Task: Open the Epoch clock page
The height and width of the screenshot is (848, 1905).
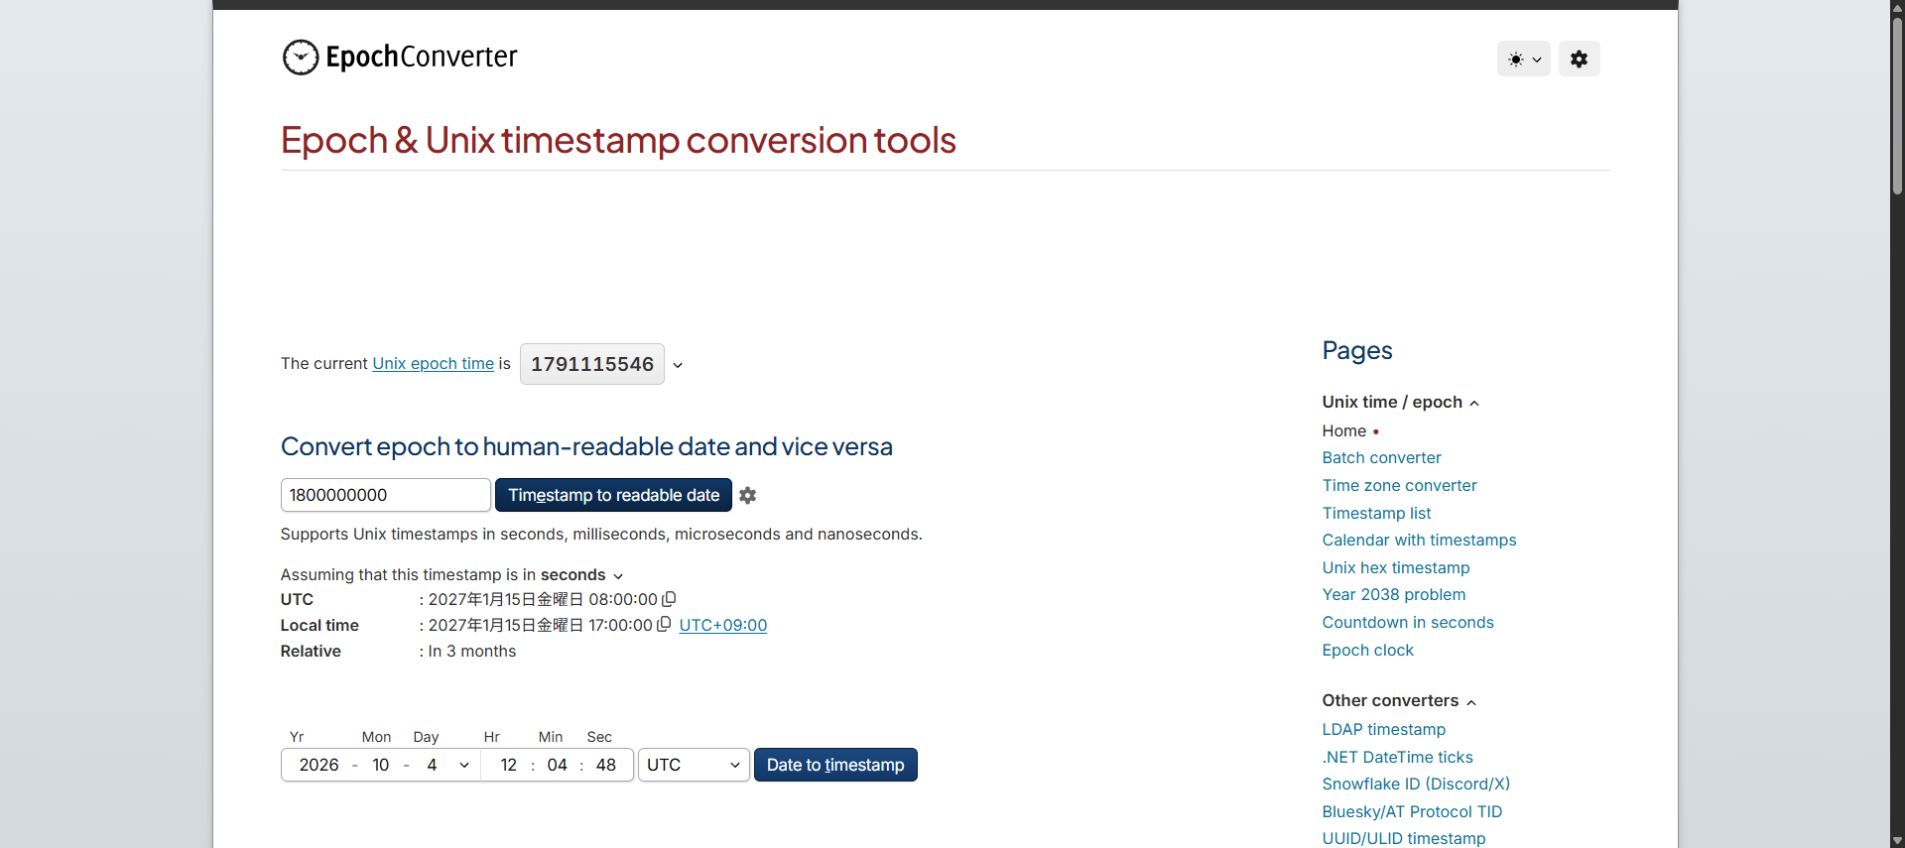Action: pyautogui.click(x=1368, y=650)
